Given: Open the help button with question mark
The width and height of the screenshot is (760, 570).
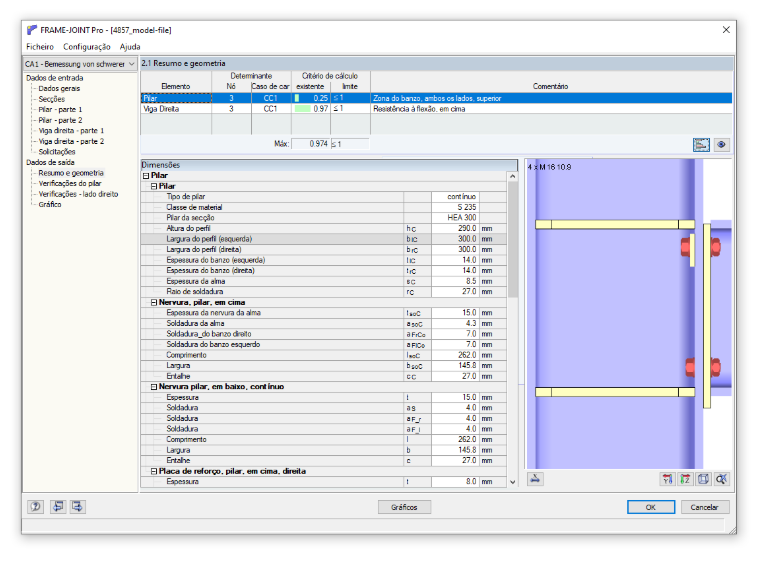Looking at the screenshot, I should [35, 507].
